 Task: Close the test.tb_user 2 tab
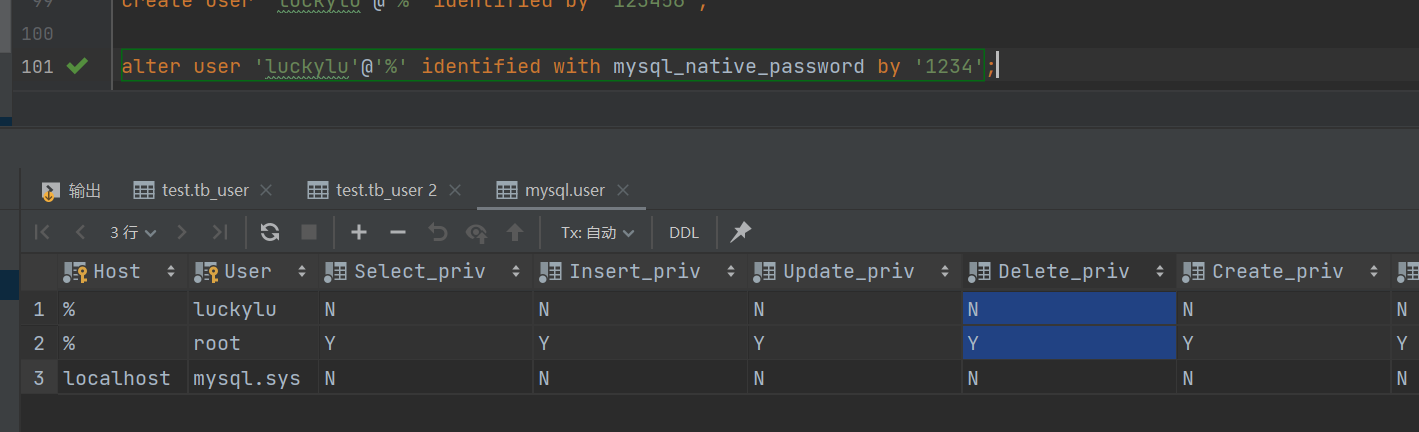pyautogui.click(x=455, y=190)
